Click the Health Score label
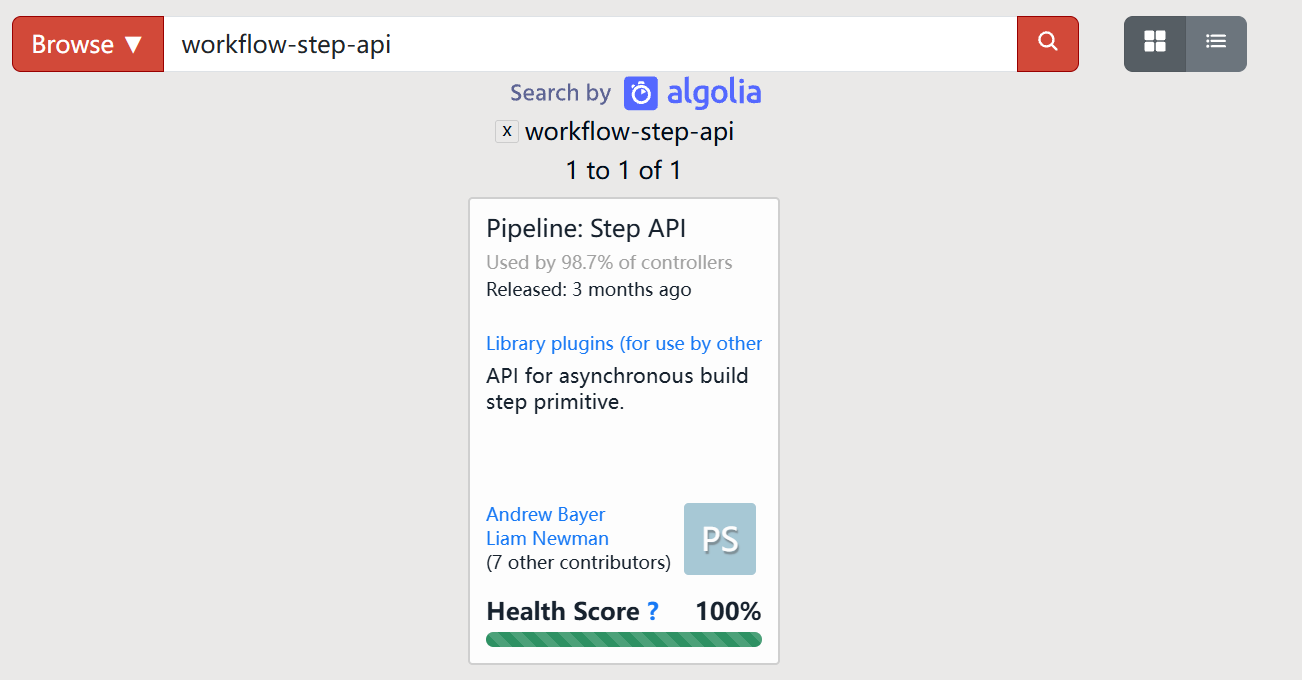The image size is (1302, 680). pos(563,611)
